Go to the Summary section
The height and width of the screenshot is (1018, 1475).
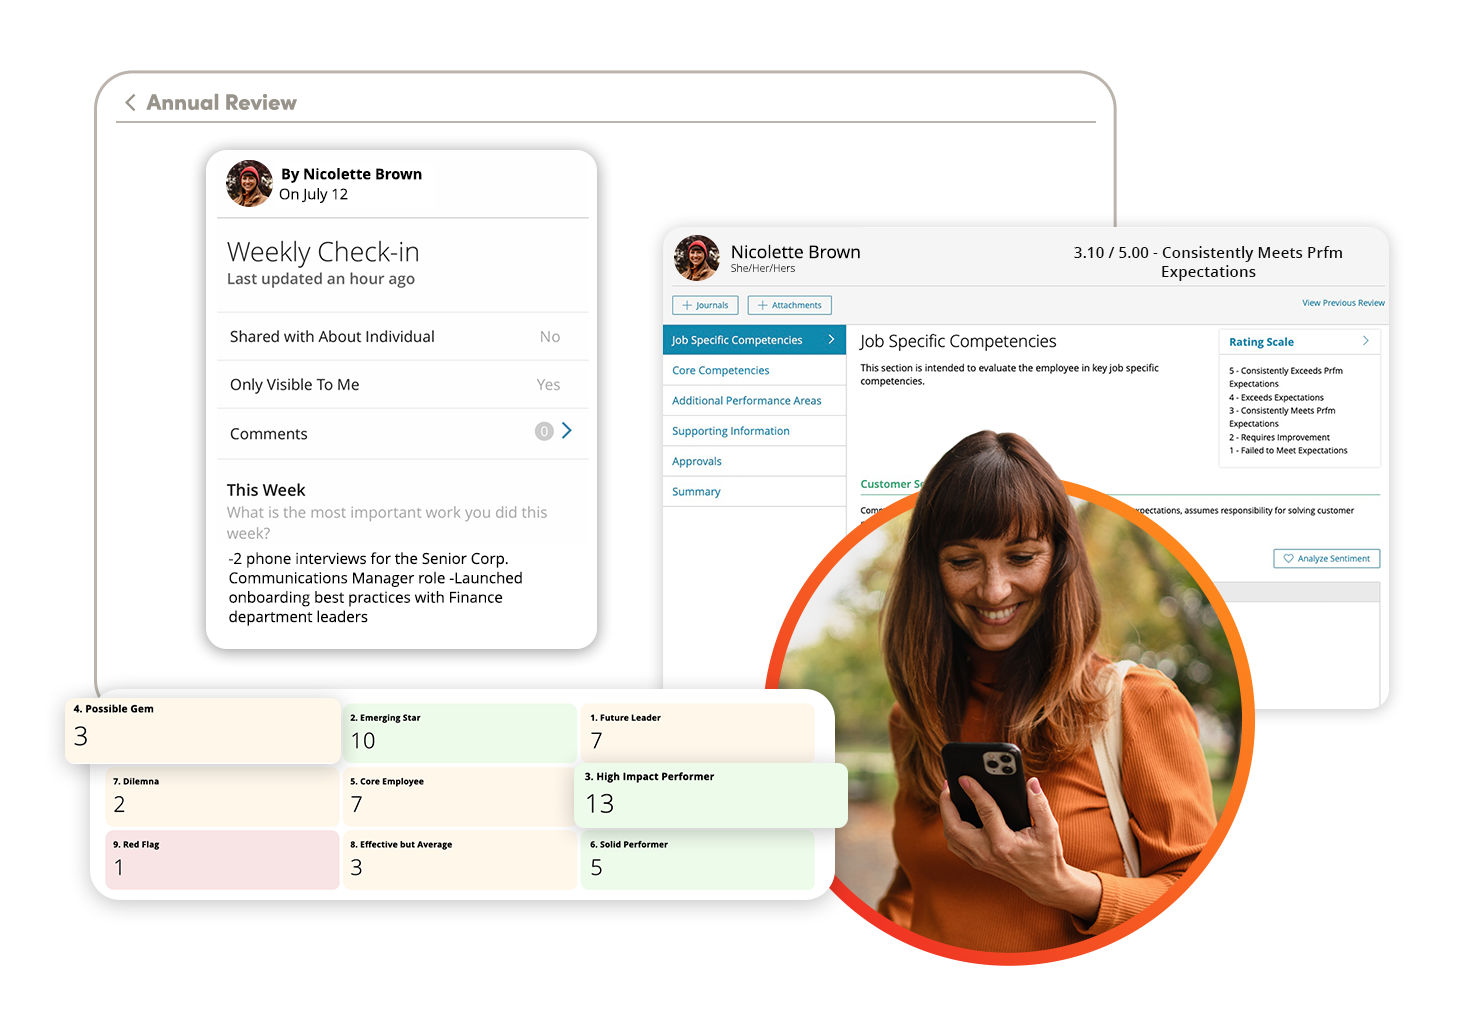coord(754,492)
